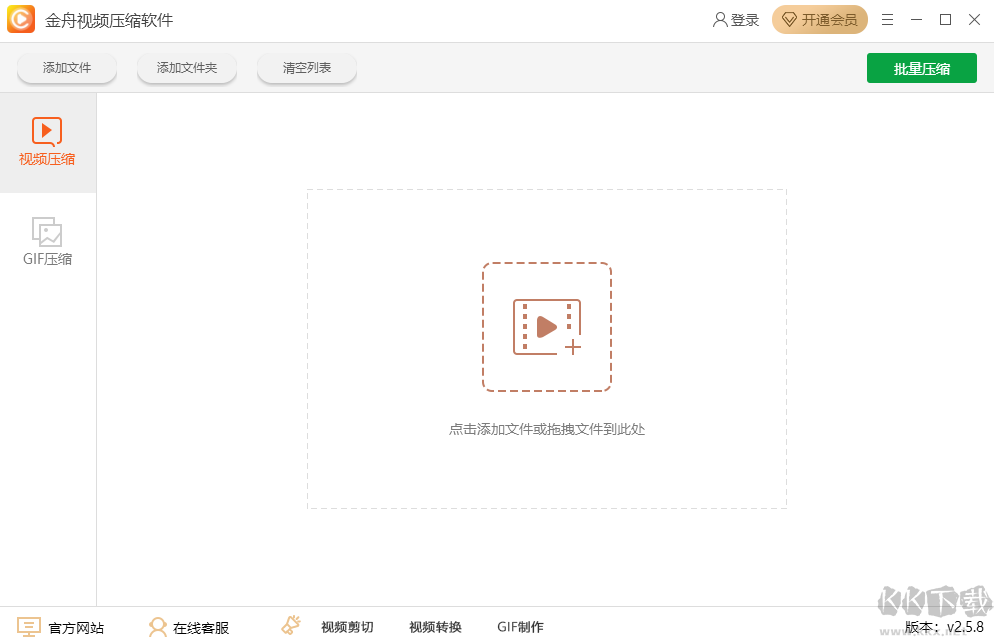The image size is (994, 638).
Task: Click the diamond VIP icon in 开通会员
Action: (790, 19)
